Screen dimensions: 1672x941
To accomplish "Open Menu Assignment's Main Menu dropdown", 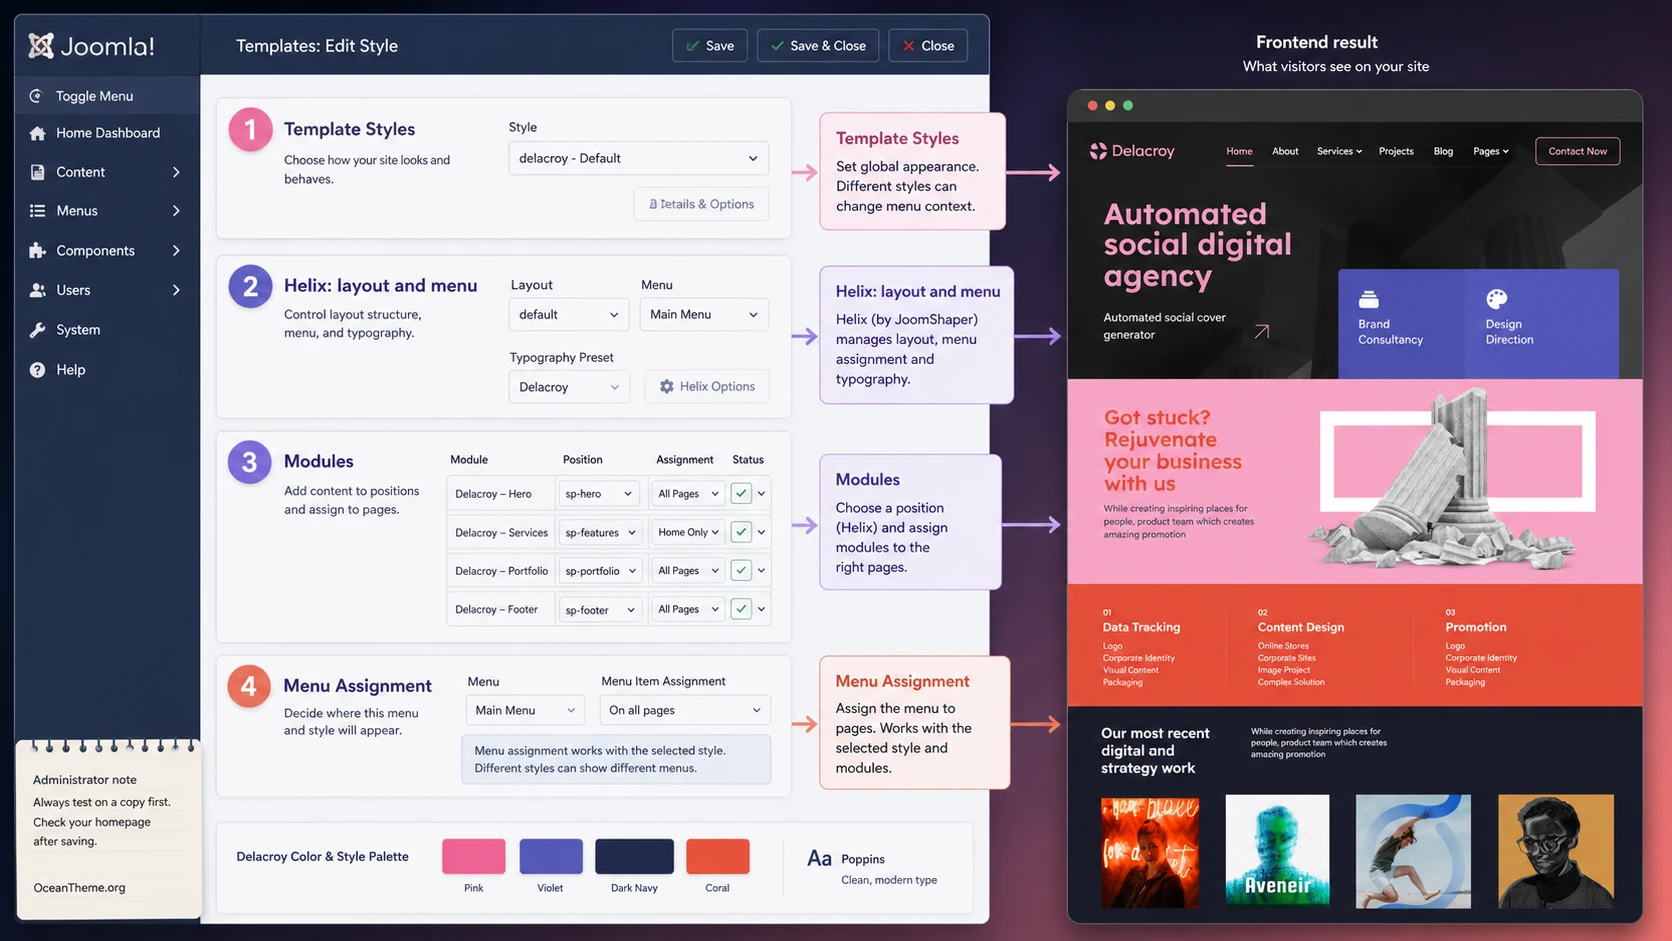I will pos(525,710).
